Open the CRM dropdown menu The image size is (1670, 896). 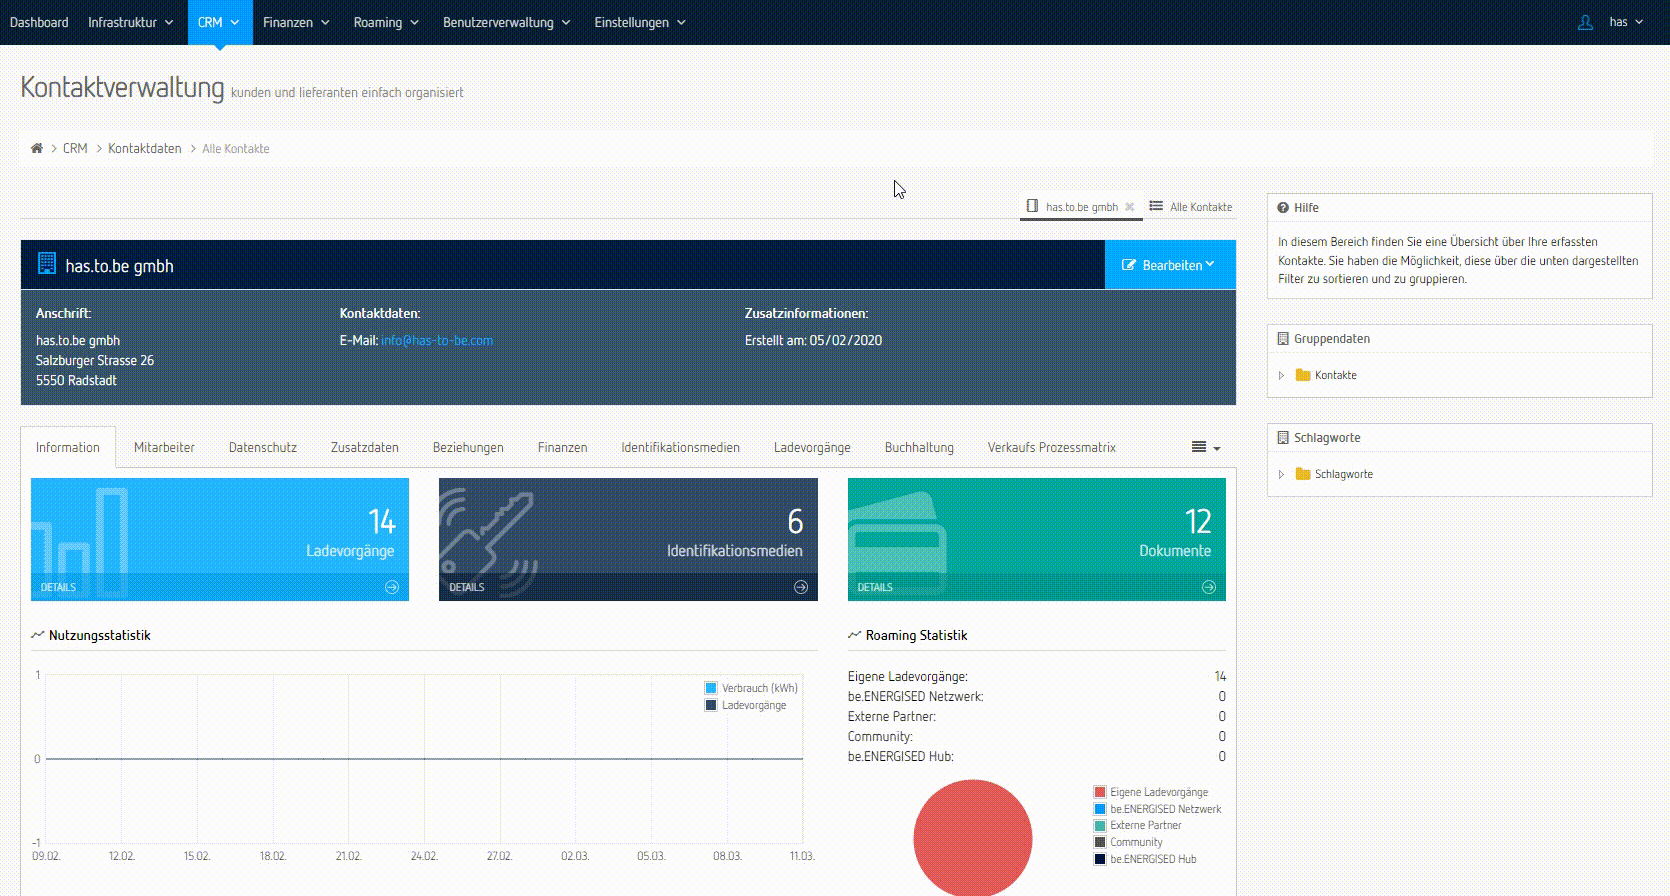(x=219, y=22)
